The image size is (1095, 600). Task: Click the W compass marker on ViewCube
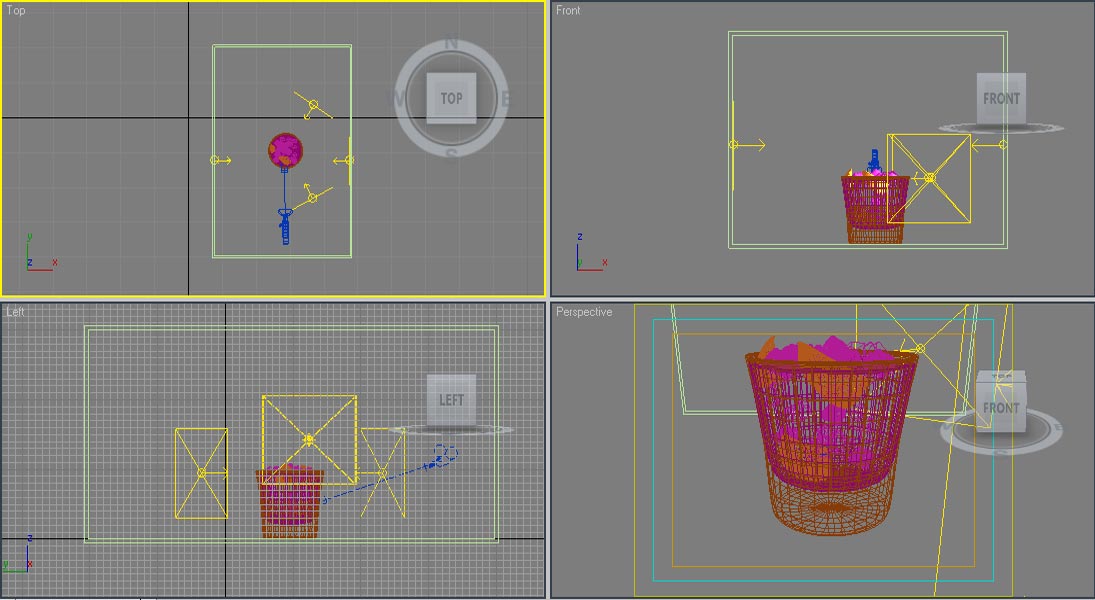397,98
